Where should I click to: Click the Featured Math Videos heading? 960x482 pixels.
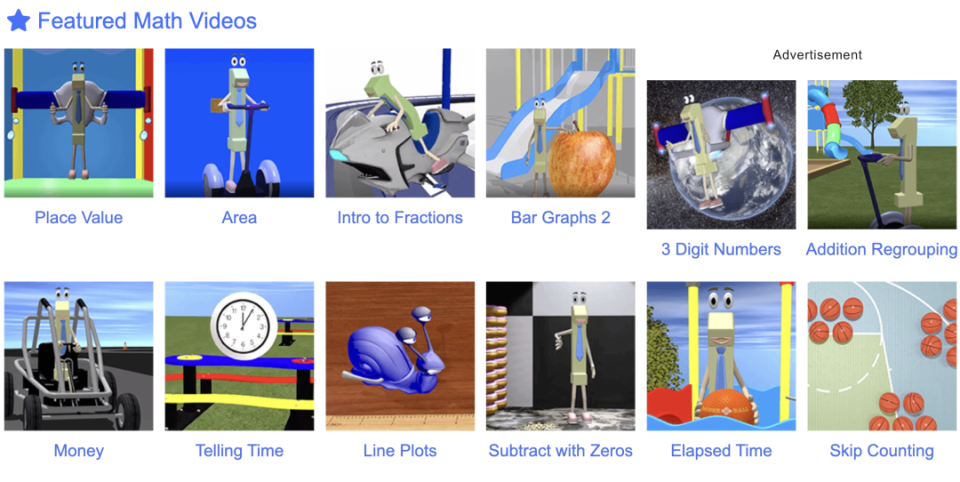point(147,21)
